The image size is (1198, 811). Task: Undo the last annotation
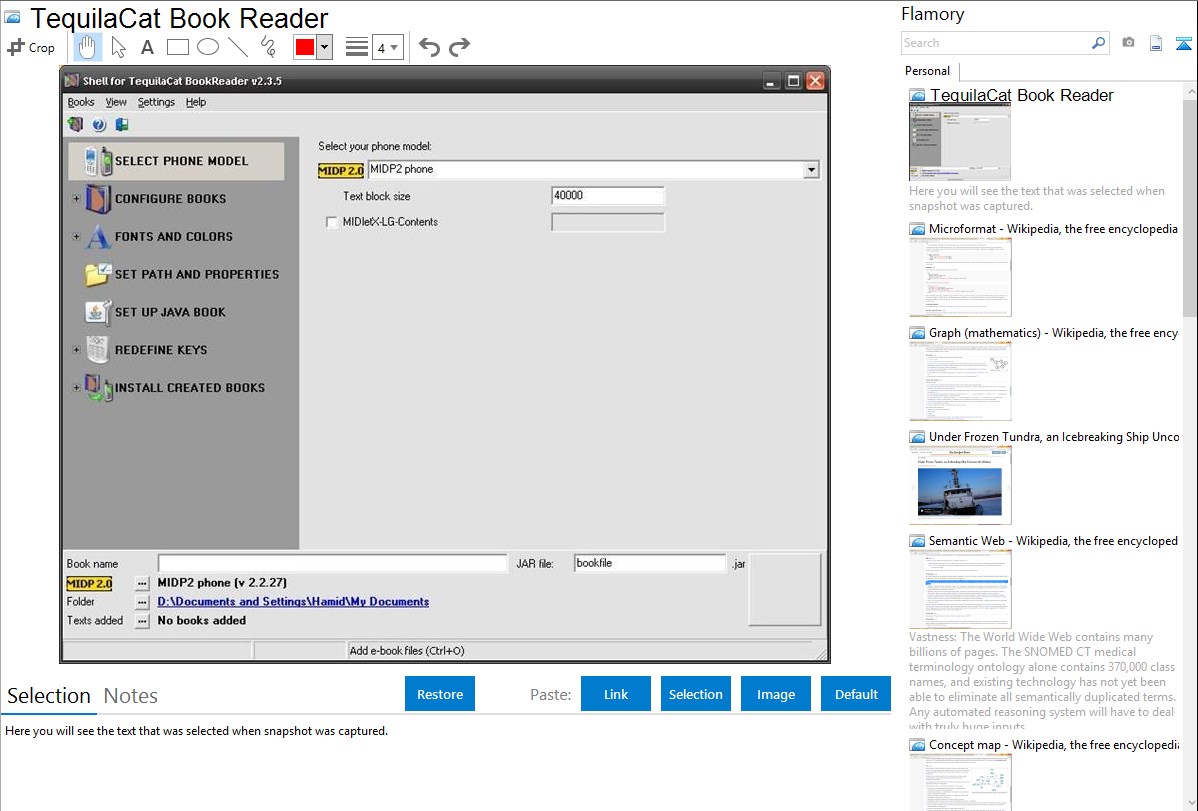coord(429,47)
